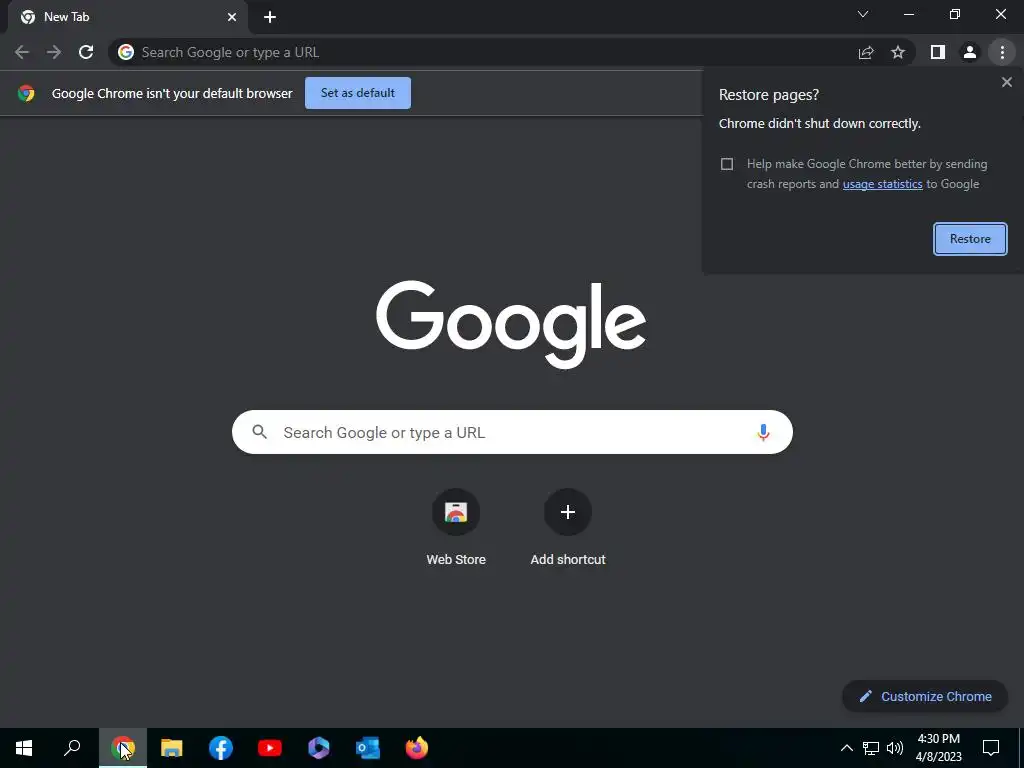This screenshot has width=1024, height=768.
Task: Open taskbar Search
Action: 72,748
